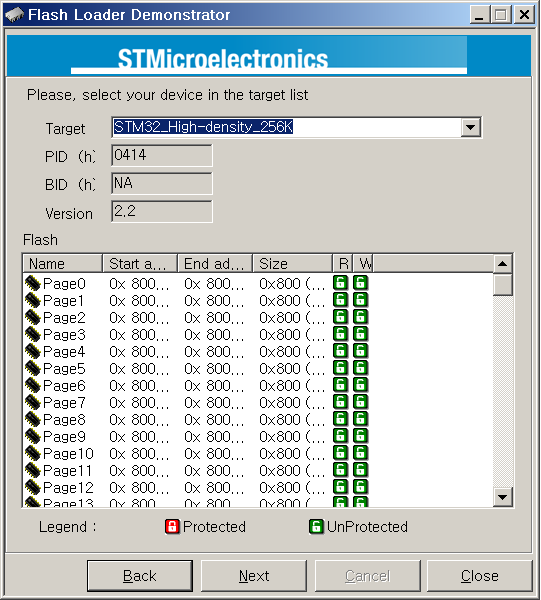Open the Target device dropdown arrow
This screenshot has width=541, height=600.
coord(471,127)
